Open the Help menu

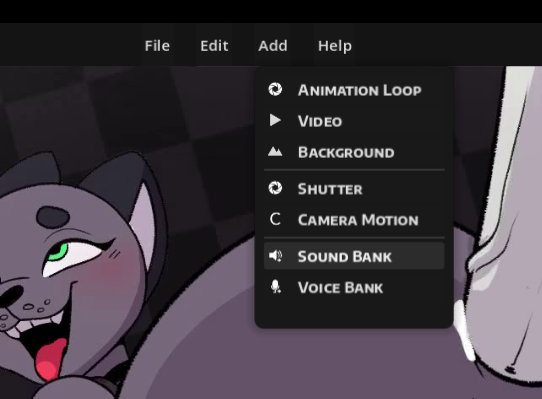335,45
